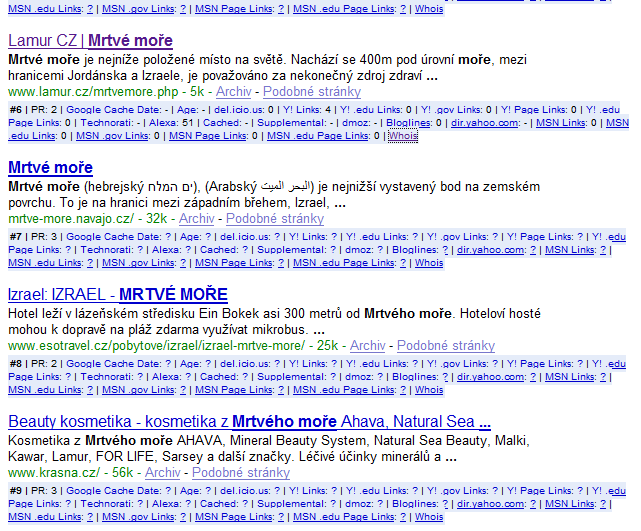
Task: Click the '#6 | PR: 2' rank label
Action: (33, 110)
